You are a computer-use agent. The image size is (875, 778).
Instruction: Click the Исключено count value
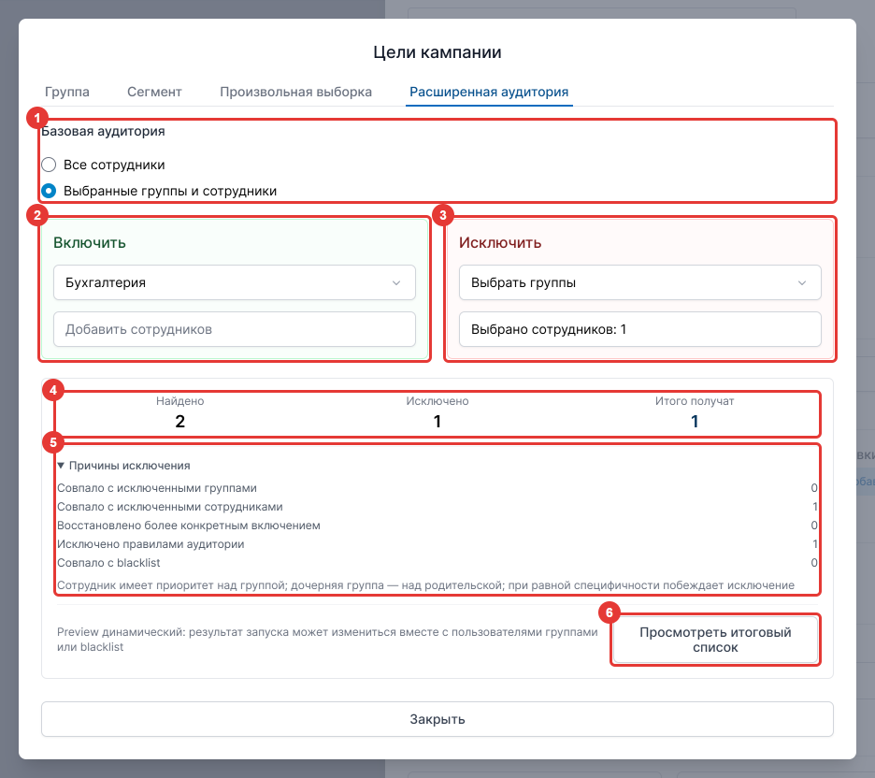[438, 421]
